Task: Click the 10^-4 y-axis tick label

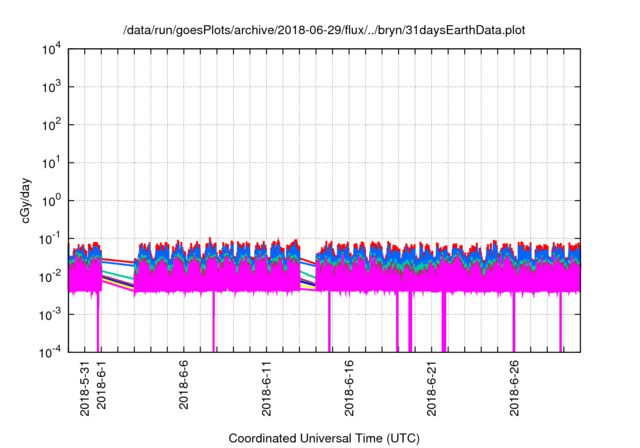Action: point(50,352)
